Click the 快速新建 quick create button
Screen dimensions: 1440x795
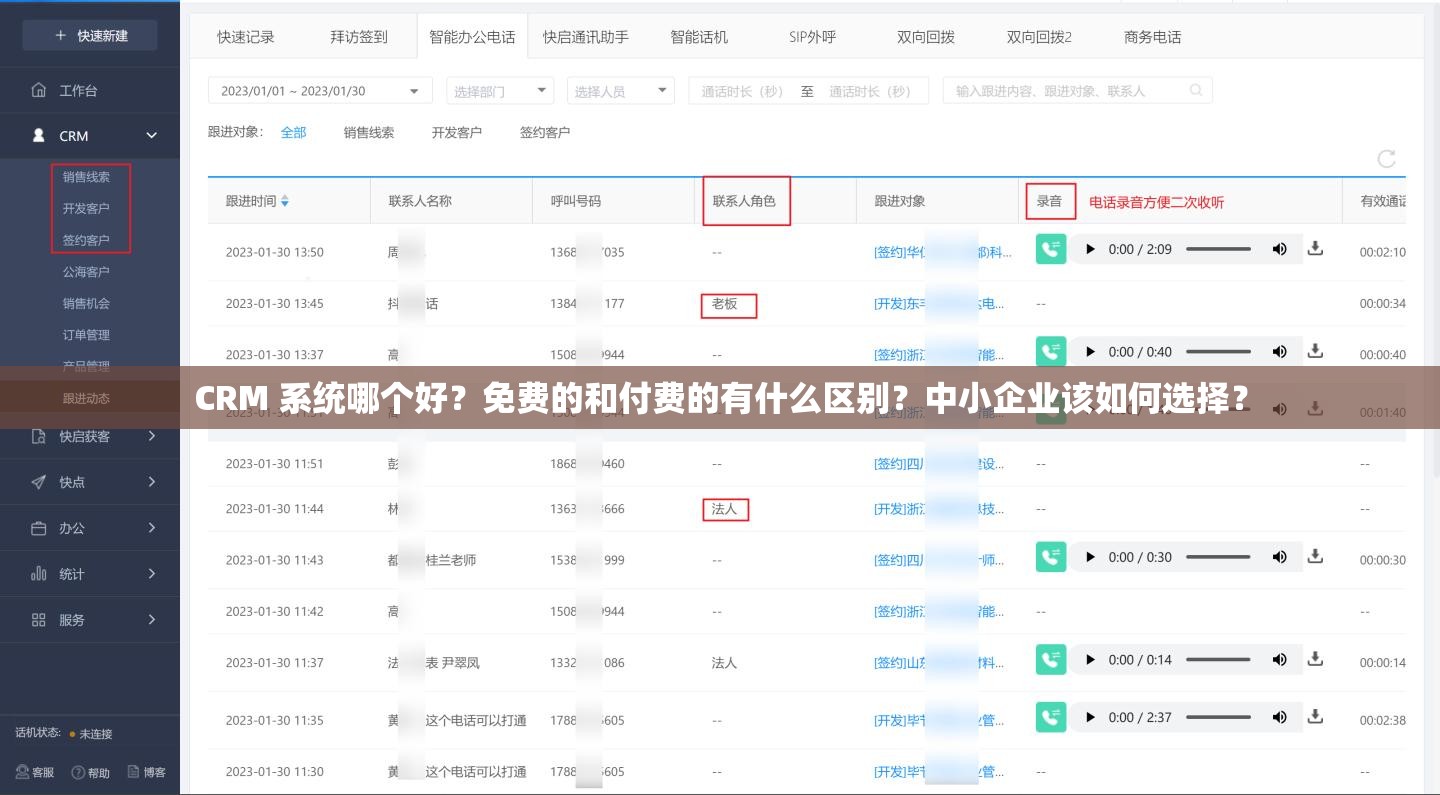89,34
